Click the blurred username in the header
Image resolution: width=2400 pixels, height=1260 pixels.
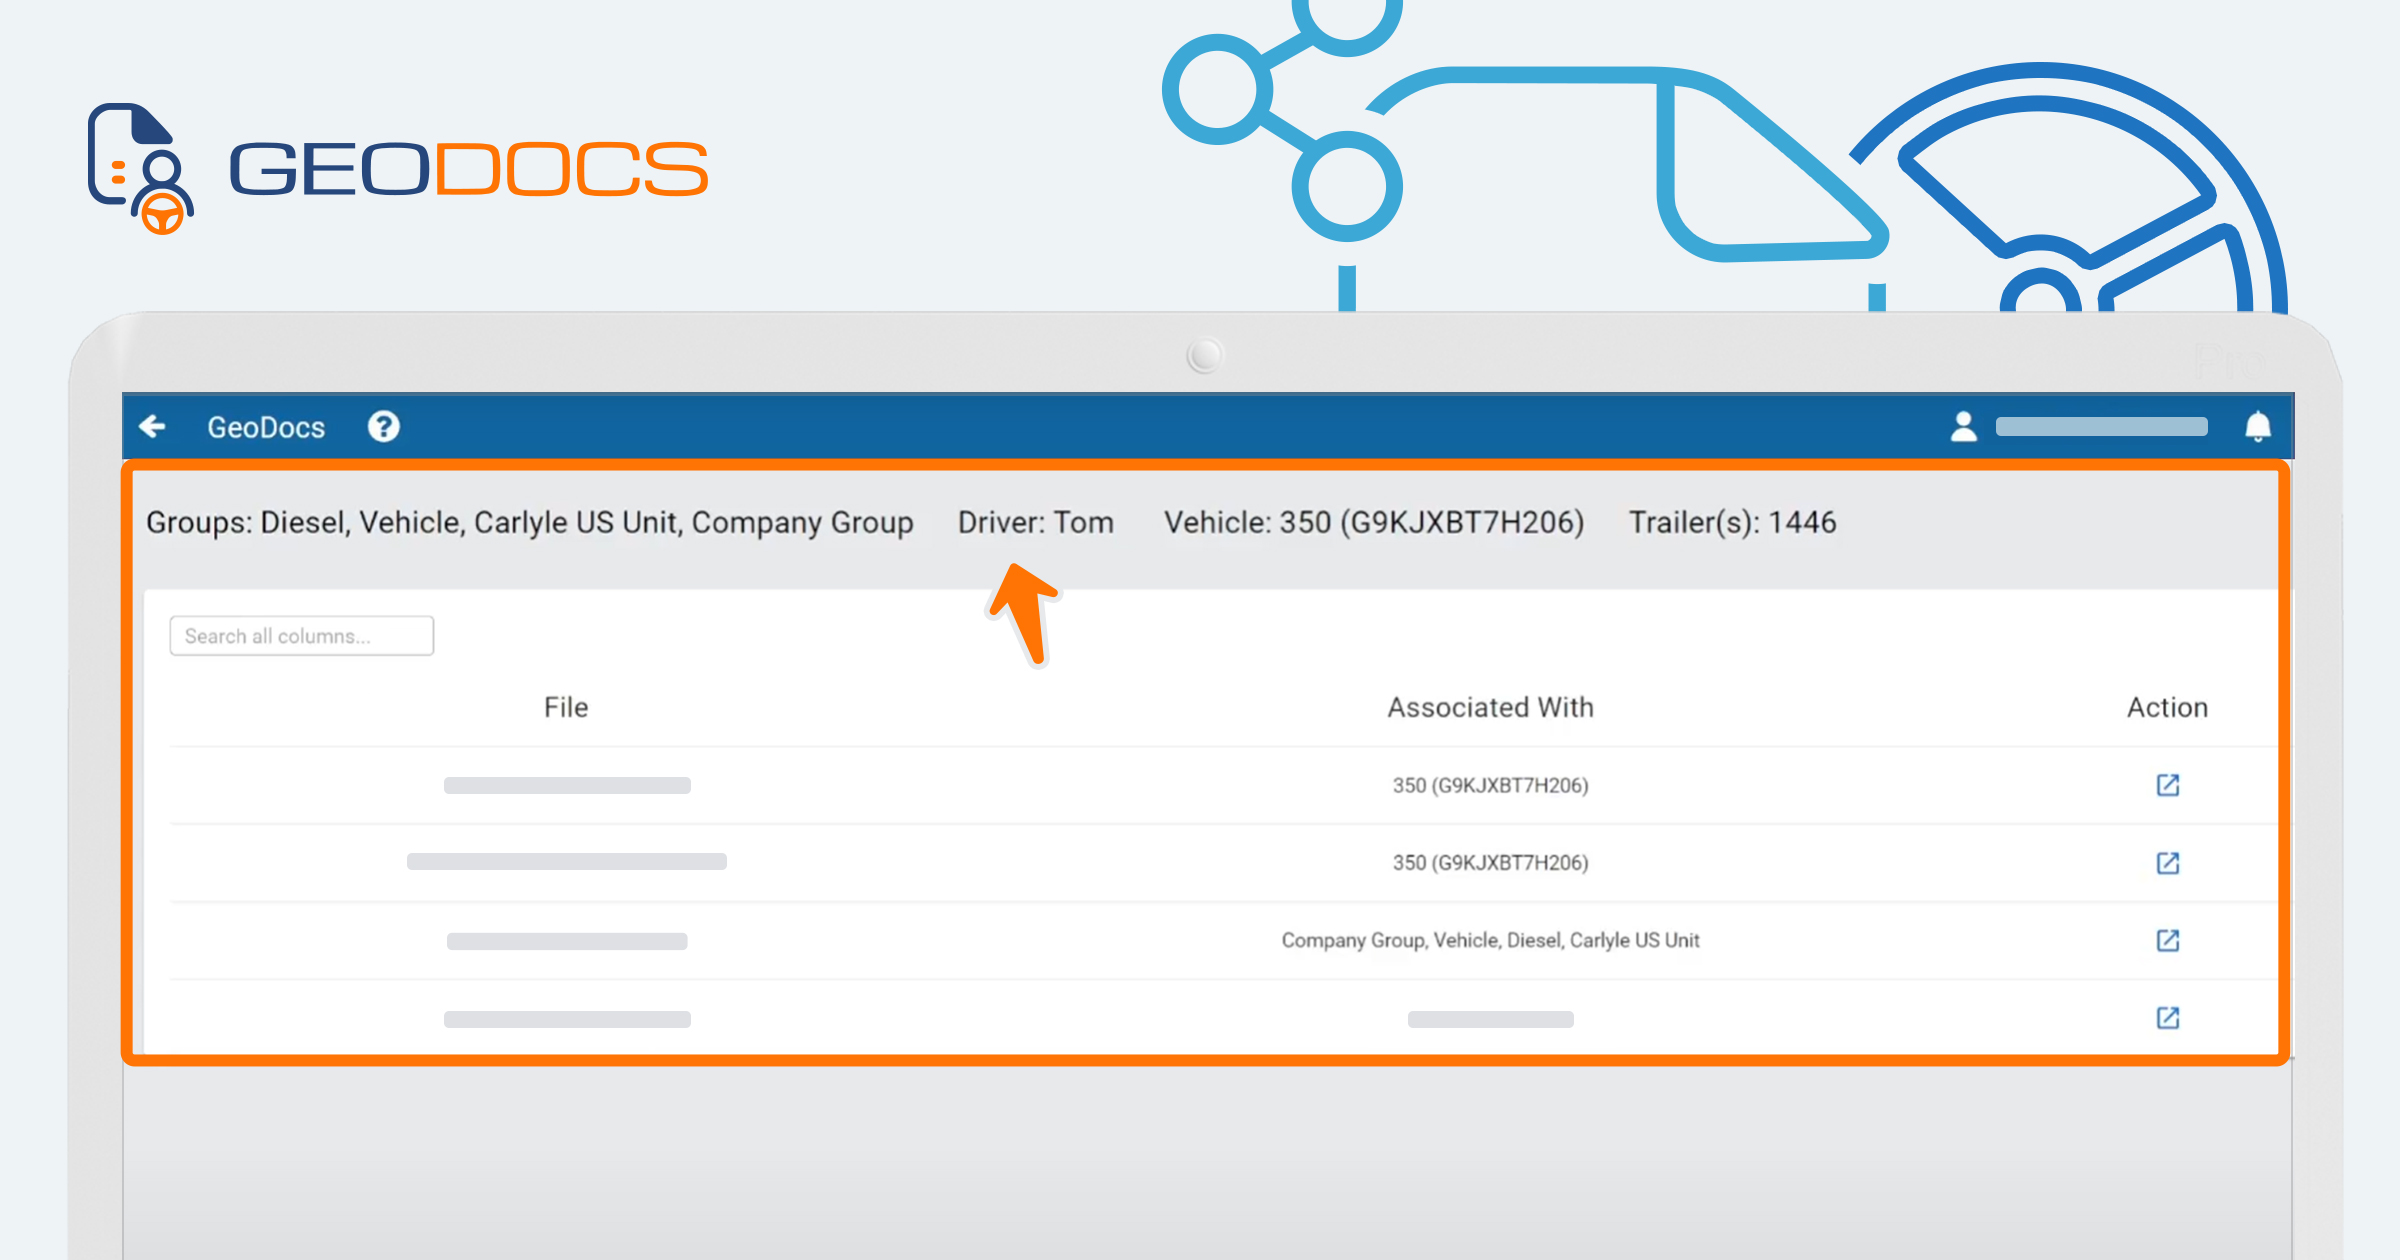tap(2102, 427)
